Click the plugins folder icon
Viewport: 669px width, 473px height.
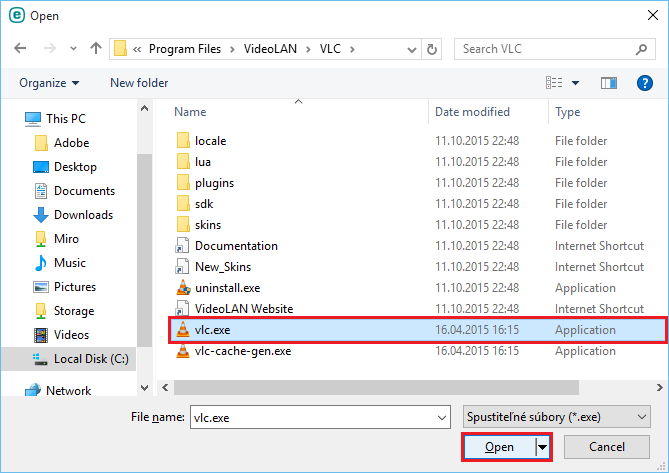click(183, 183)
